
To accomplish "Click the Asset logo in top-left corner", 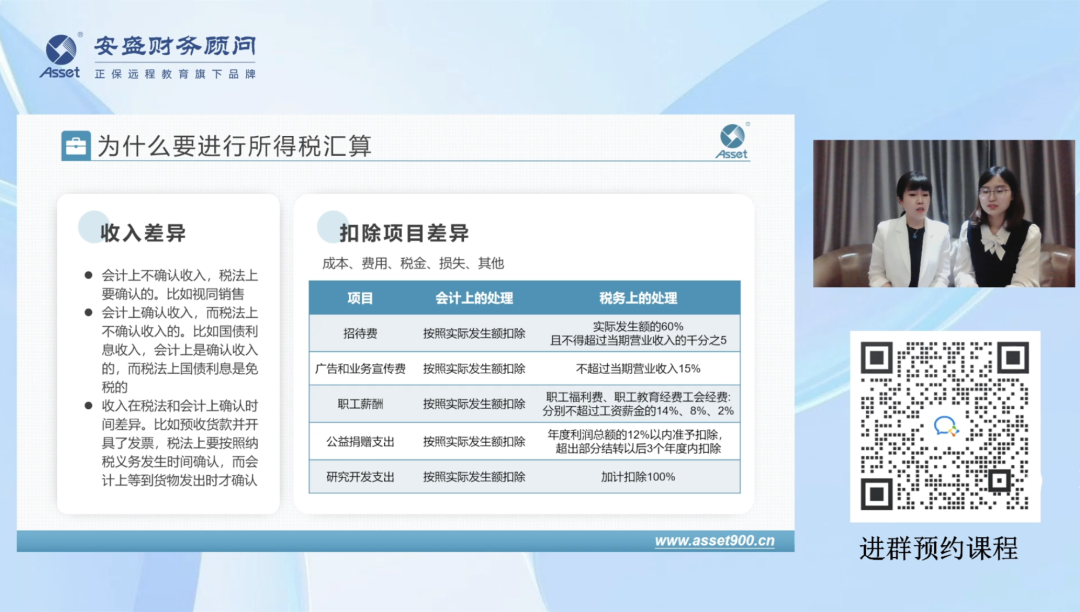I will click(x=61, y=56).
